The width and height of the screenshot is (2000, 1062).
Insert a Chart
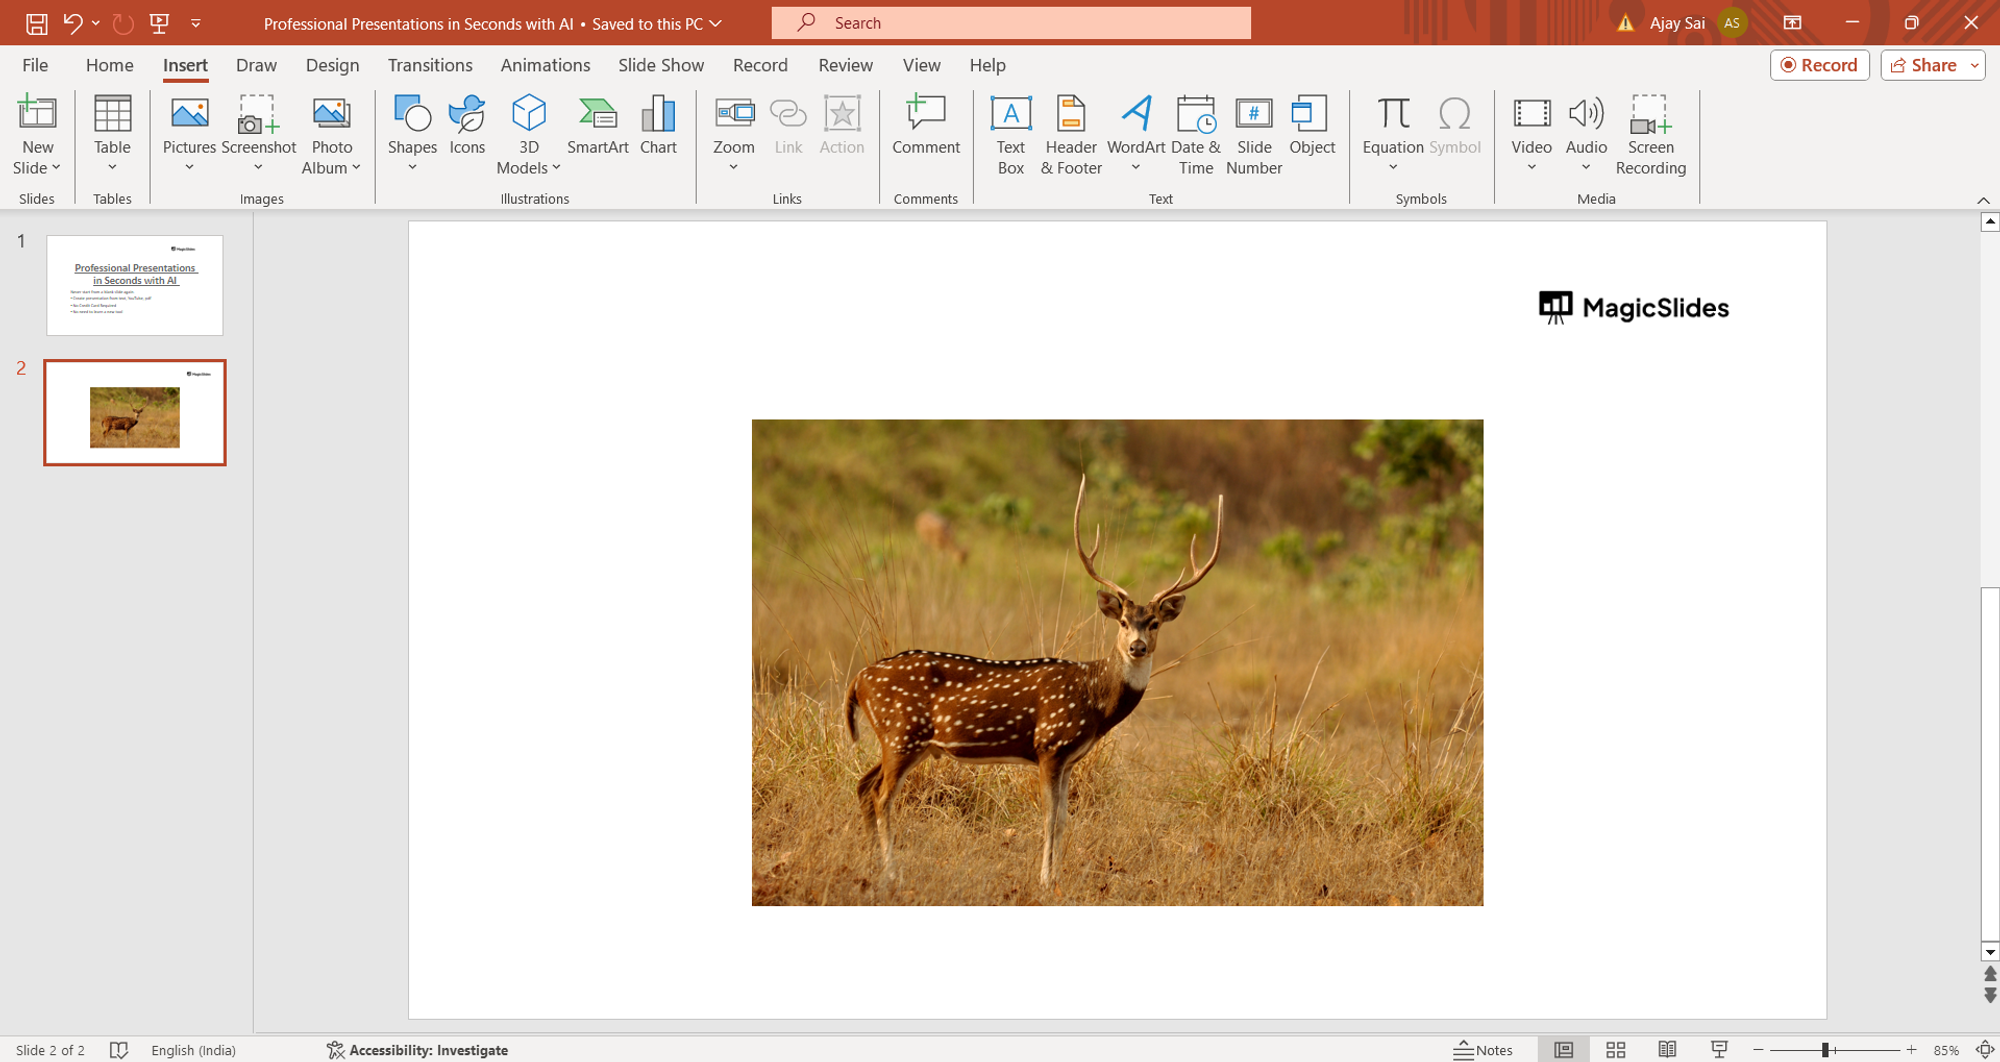658,126
